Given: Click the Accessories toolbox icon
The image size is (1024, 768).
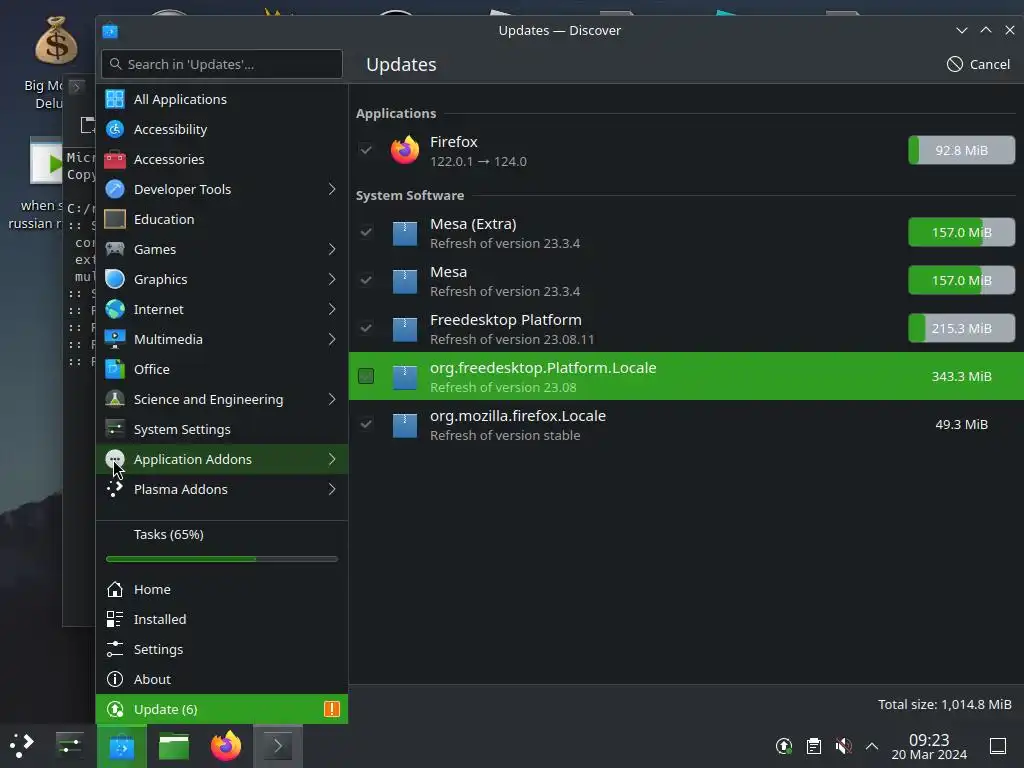Looking at the screenshot, I should 115,159.
